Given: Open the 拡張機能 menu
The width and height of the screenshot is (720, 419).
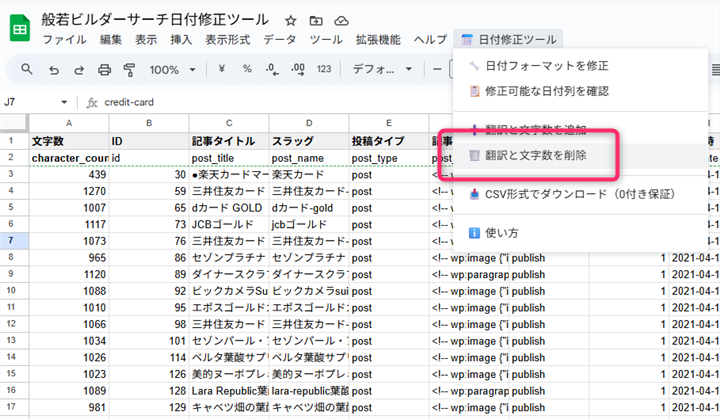Looking at the screenshot, I should coord(378,40).
